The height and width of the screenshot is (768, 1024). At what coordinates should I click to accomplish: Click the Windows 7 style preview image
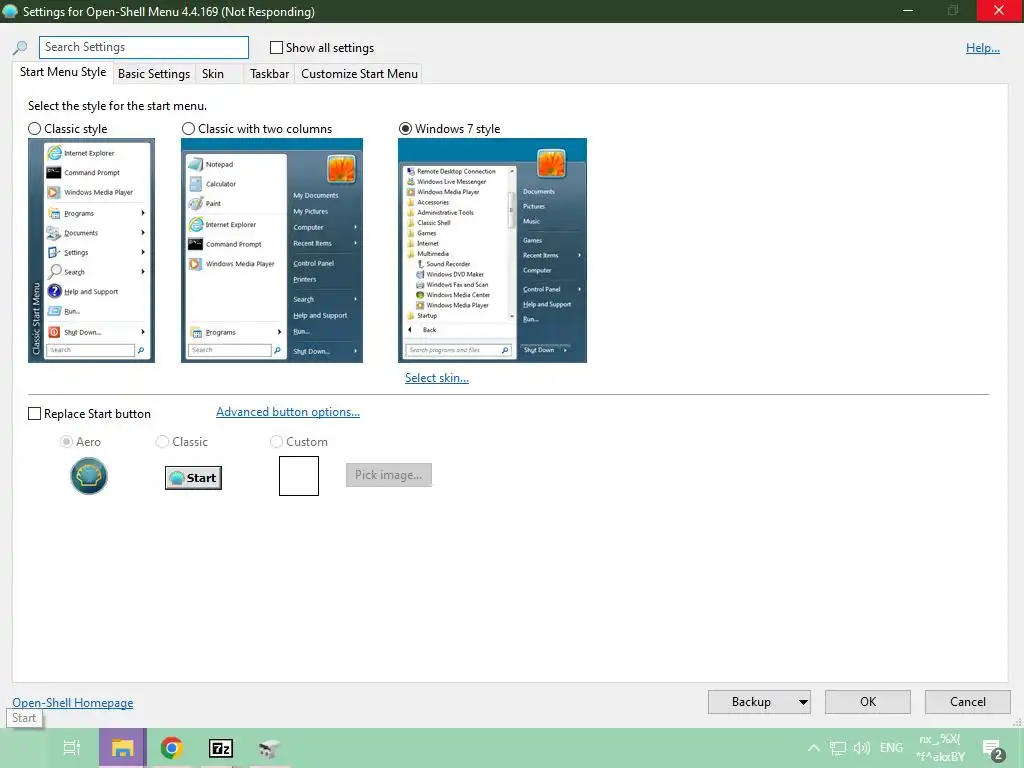(x=492, y=250)
